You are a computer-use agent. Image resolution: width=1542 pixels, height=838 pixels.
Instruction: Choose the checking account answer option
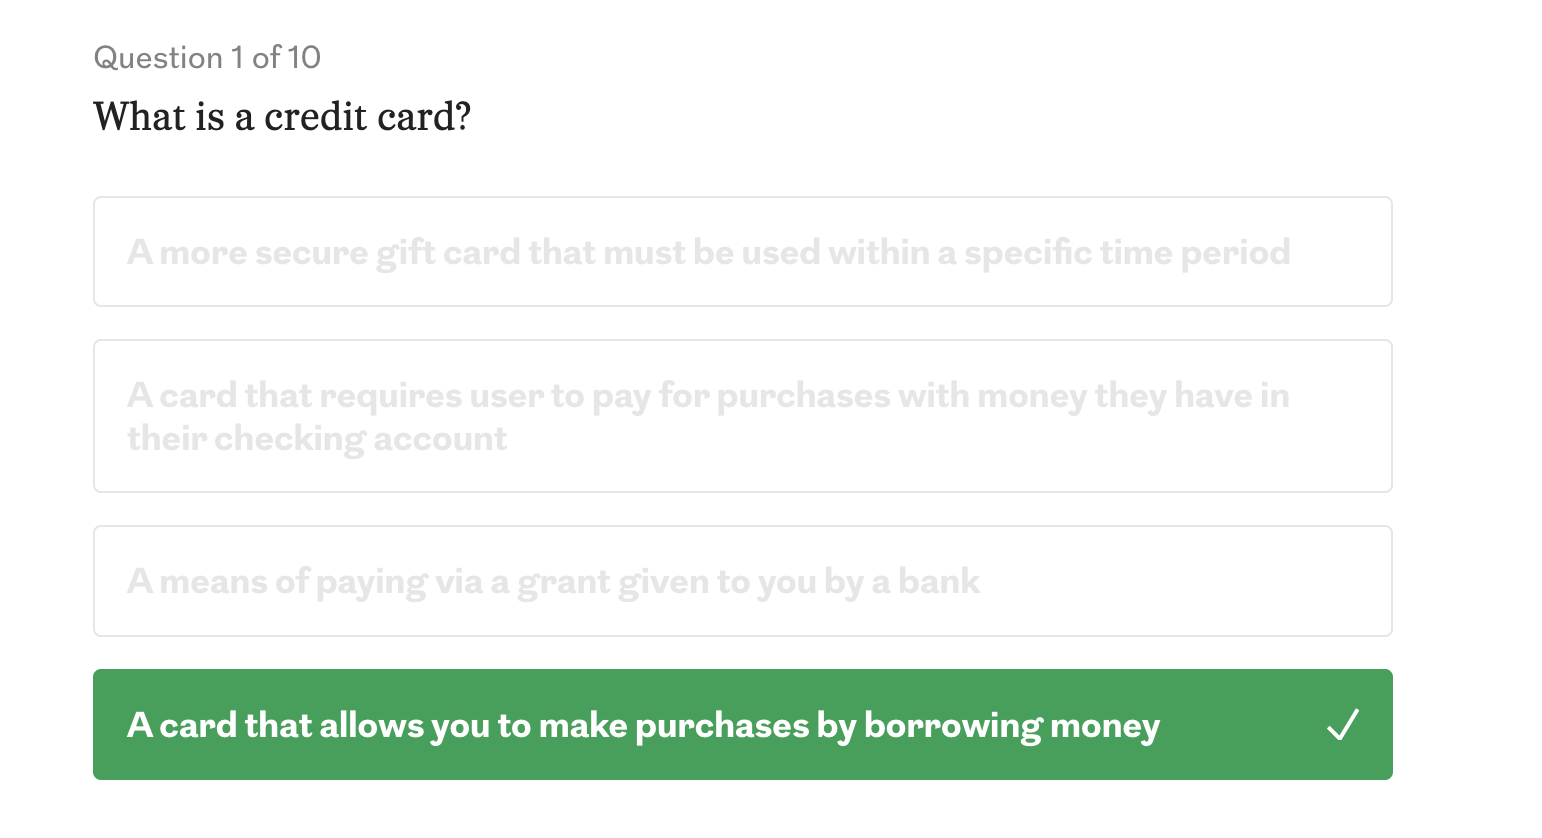(742, 416)
